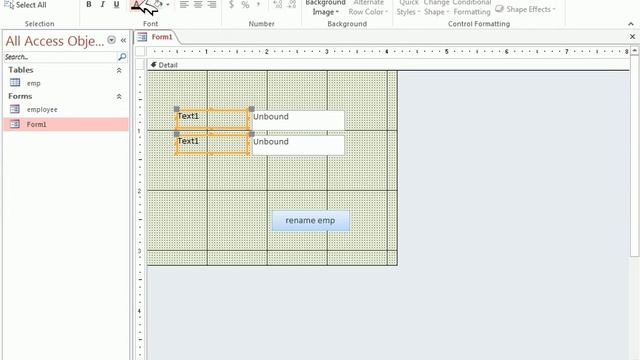Screen dimensions: 640x360
Task: Open Background Image dropdown
Action: pyautogui.click(x=325, y=8)
